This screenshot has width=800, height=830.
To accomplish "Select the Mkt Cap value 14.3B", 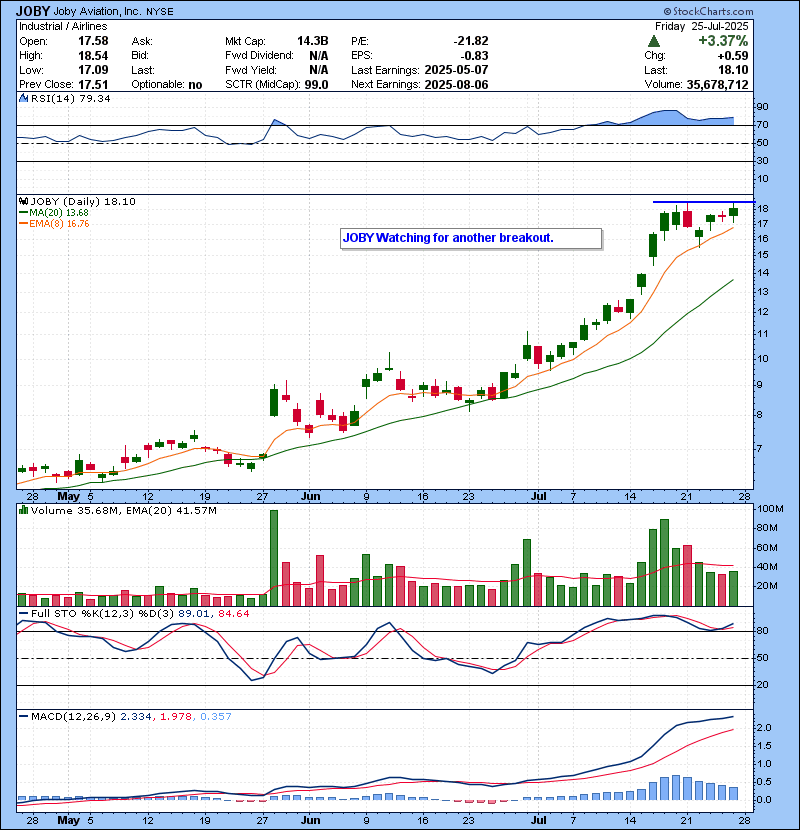I will (x=313, y=41).
